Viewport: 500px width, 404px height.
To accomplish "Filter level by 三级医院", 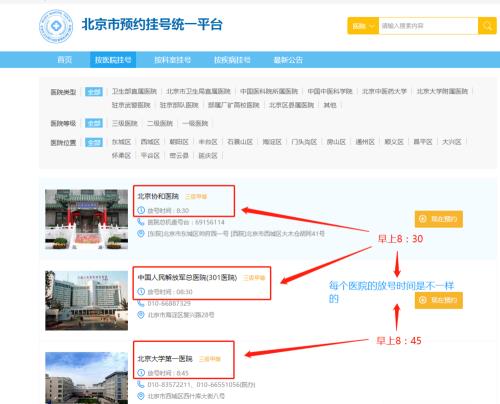I will click(x=125, y=123).
